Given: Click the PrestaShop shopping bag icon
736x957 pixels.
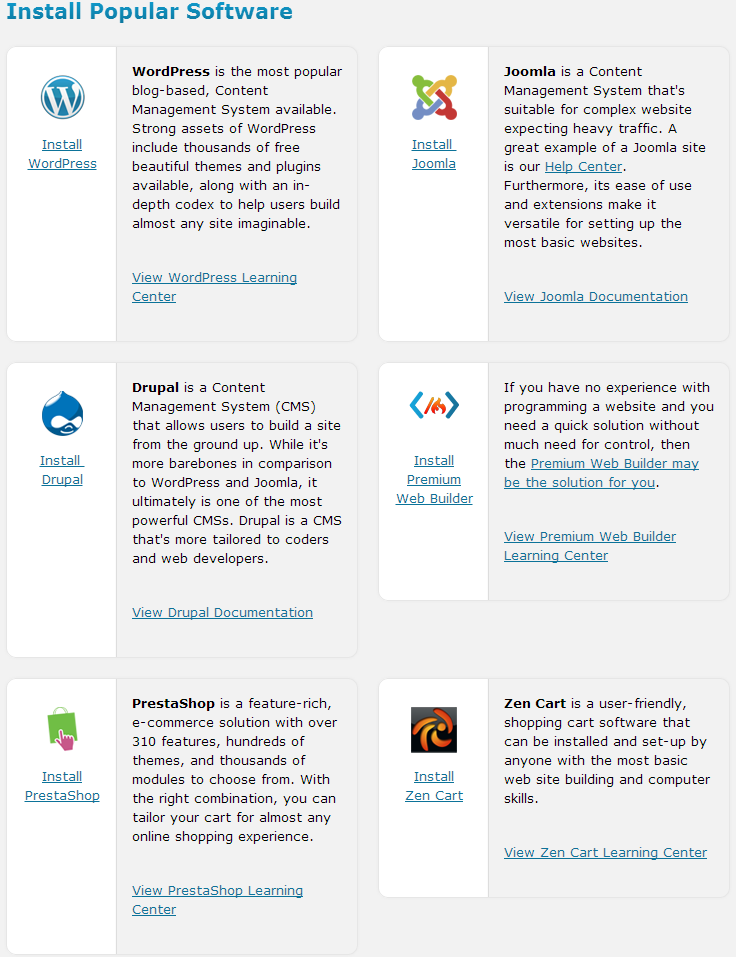Looking at the screenshot, I should (x=62, y=729).
